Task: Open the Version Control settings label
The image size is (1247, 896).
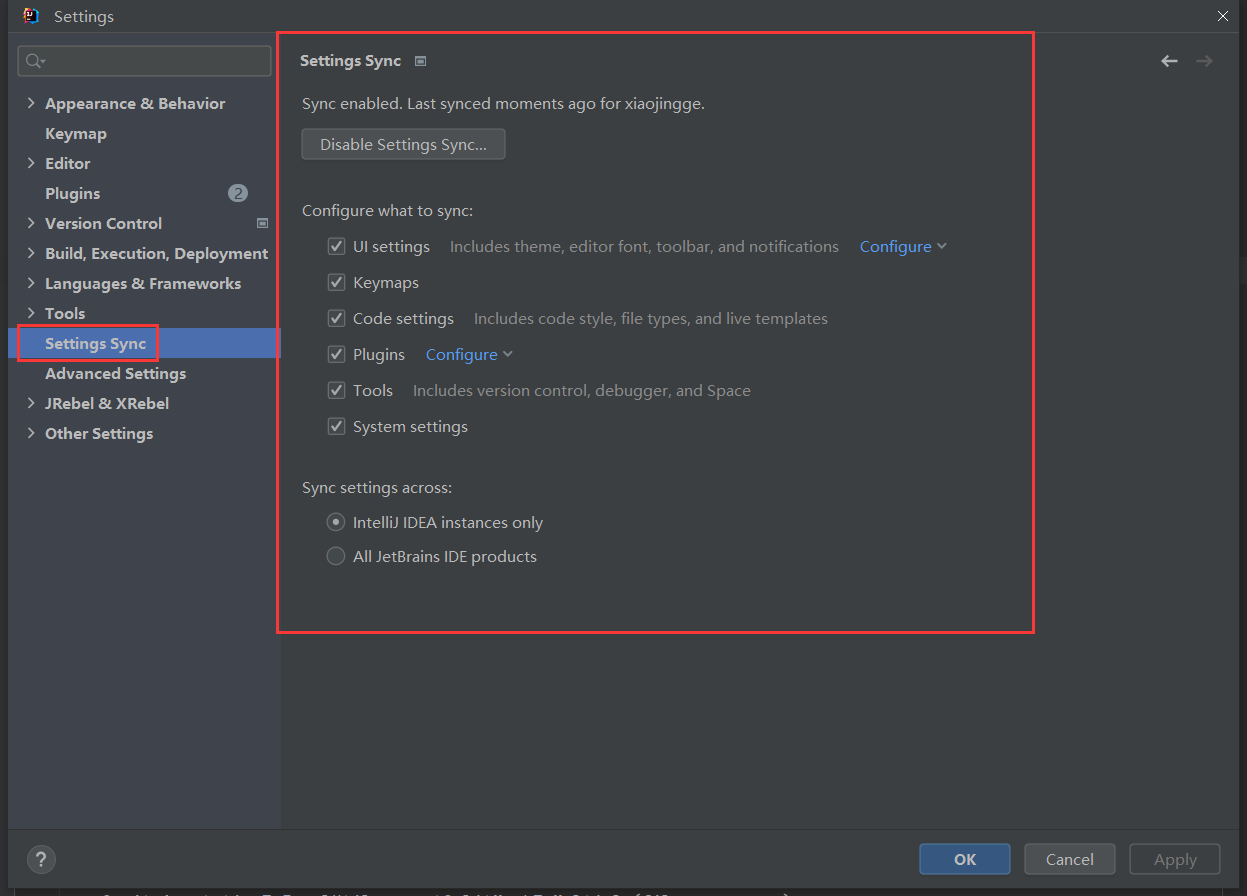Action: (x=104, y=223)
